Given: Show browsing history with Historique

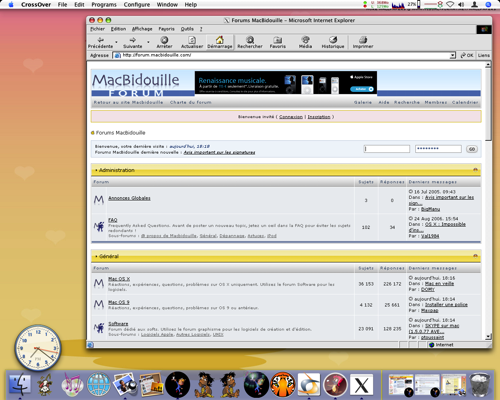Looking at the screenshot, I should click(333, 42).
